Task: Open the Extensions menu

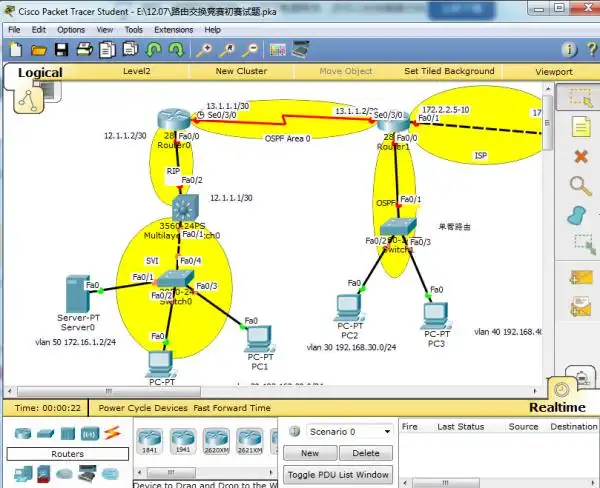Action: (x=173, y=30)
